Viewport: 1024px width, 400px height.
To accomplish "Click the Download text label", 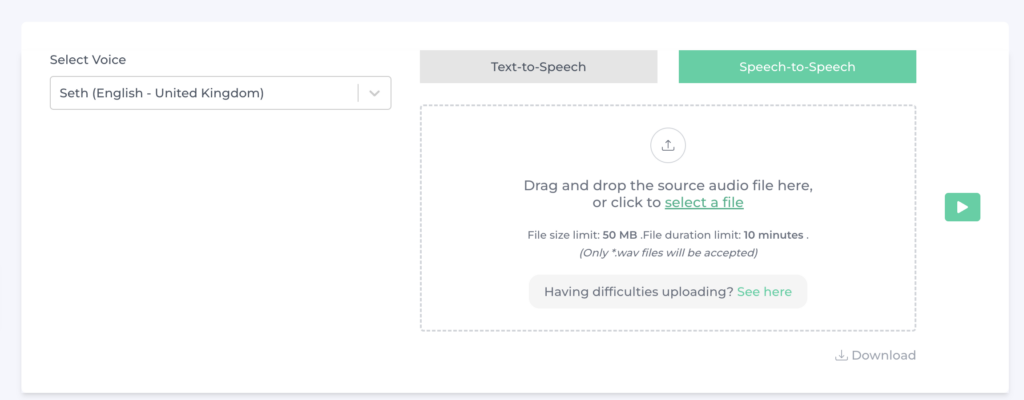I will coord(884,356).
